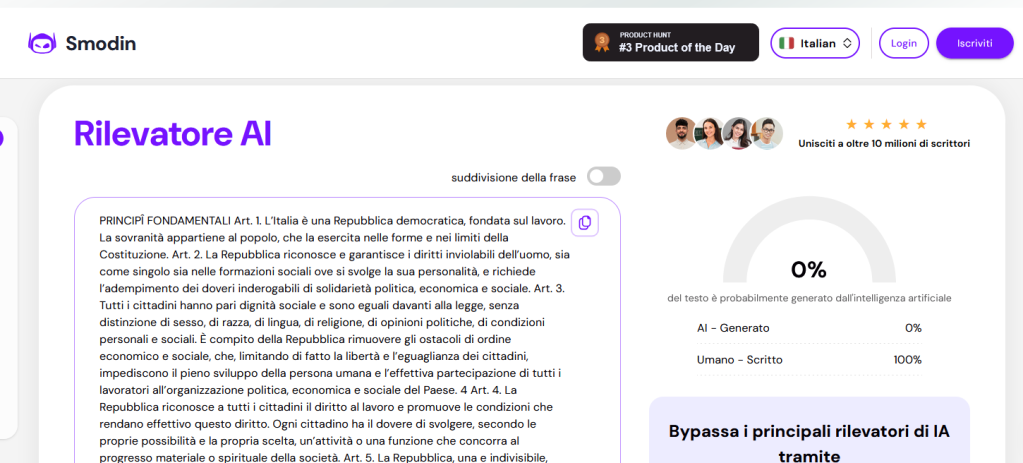
Task: Click the last avatar with glasses
Action: 767,134
